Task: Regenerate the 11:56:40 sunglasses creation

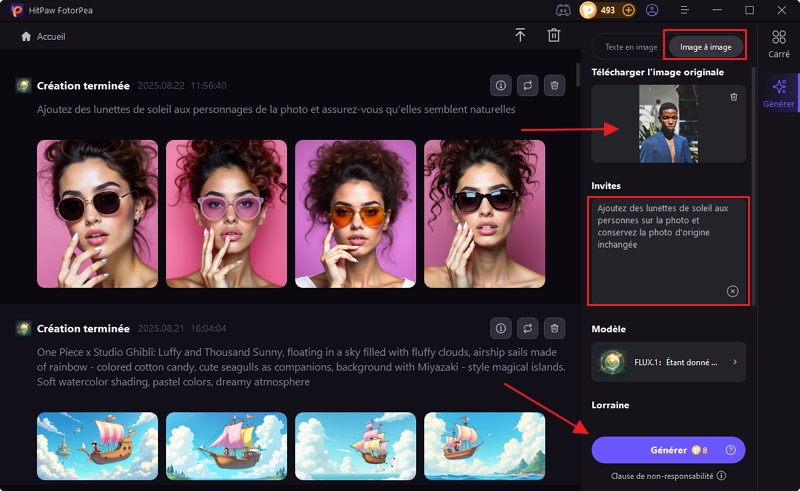Action: click(528, 85)
